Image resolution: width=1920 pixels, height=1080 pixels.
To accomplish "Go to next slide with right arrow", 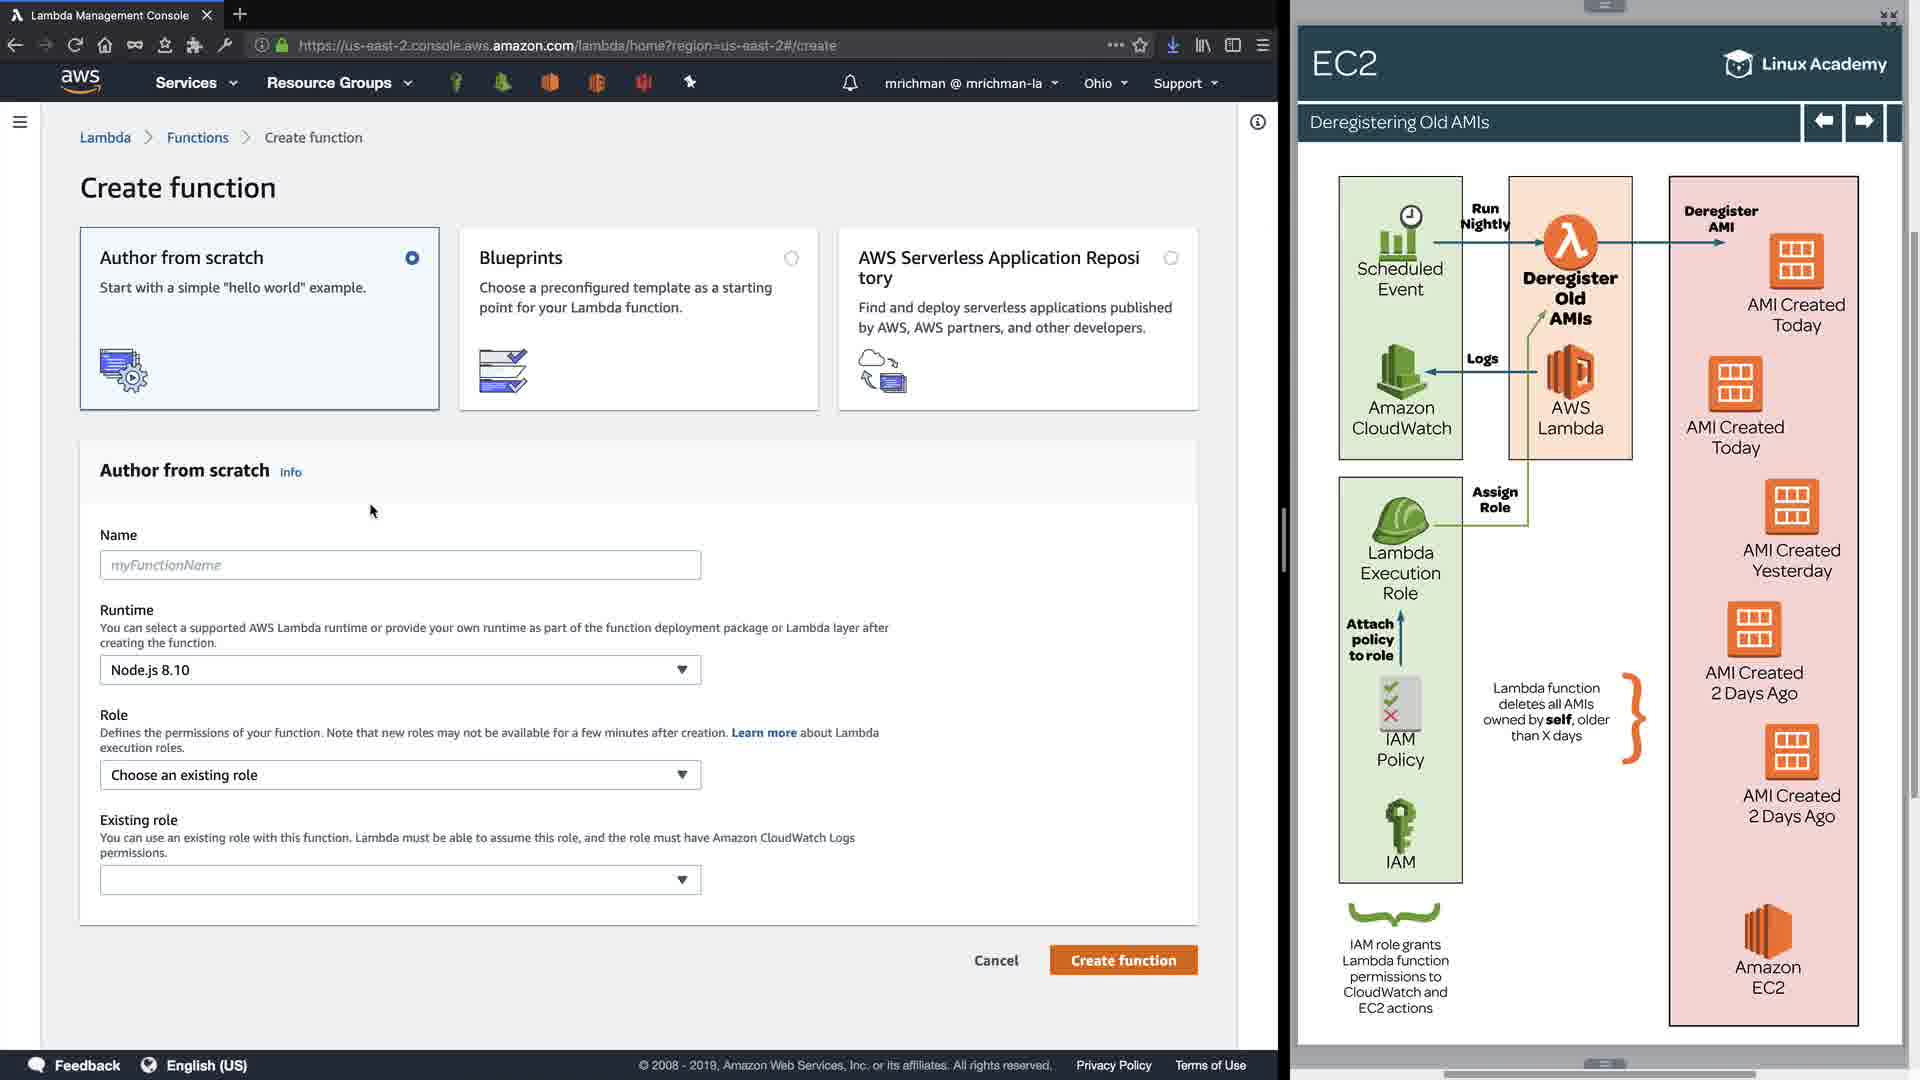I will (1864, 121).
